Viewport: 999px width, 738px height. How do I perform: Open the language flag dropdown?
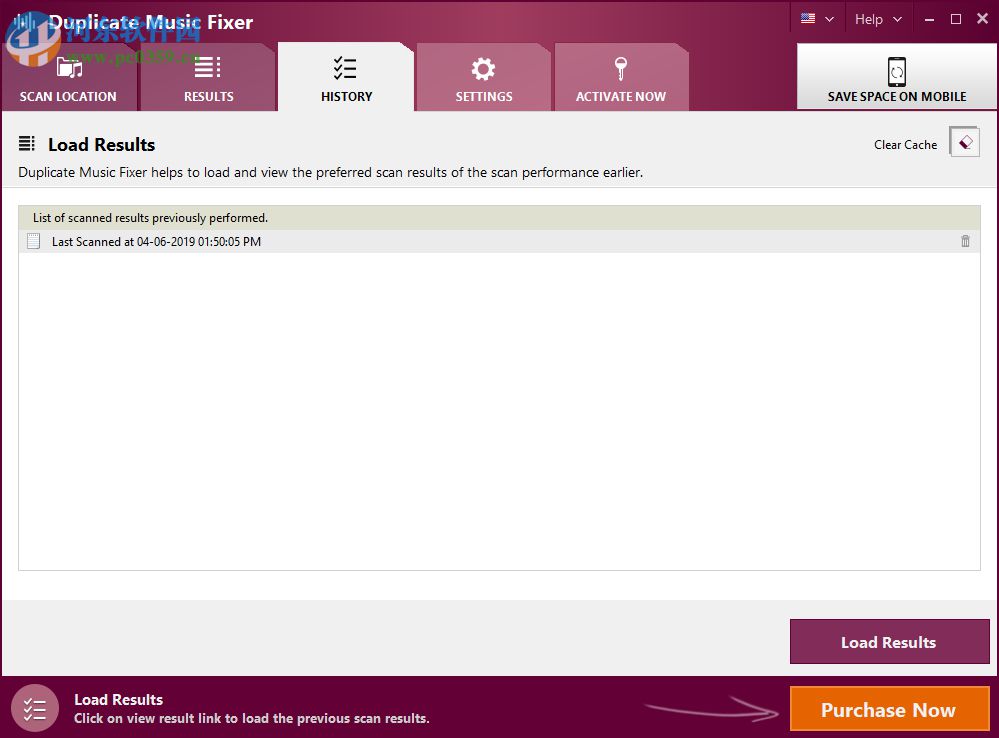click(x=817, y=19)
